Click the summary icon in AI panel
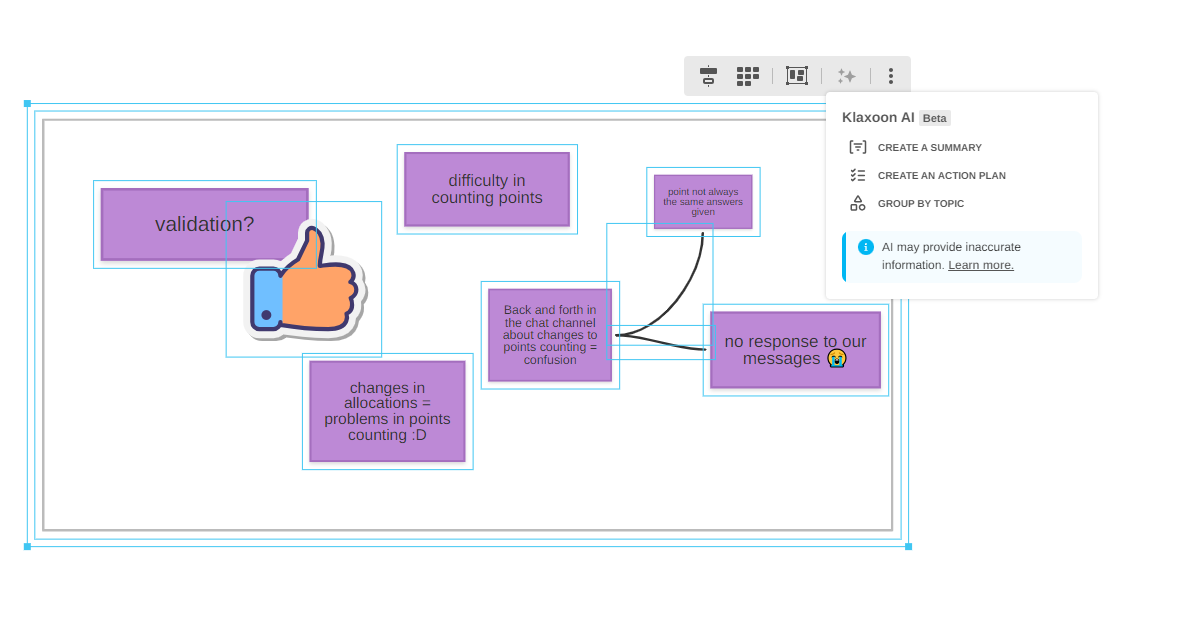Viewport: 1178px width, 625px height. coord(857,147)
